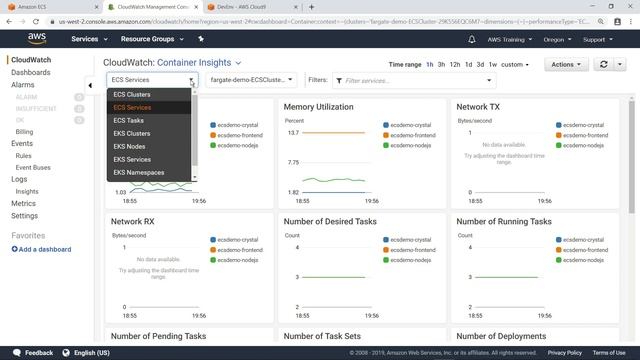Open Settings in the sidebar
This screenshot has width=640, height=360.
pyautogui.click(x=24, y=216)
